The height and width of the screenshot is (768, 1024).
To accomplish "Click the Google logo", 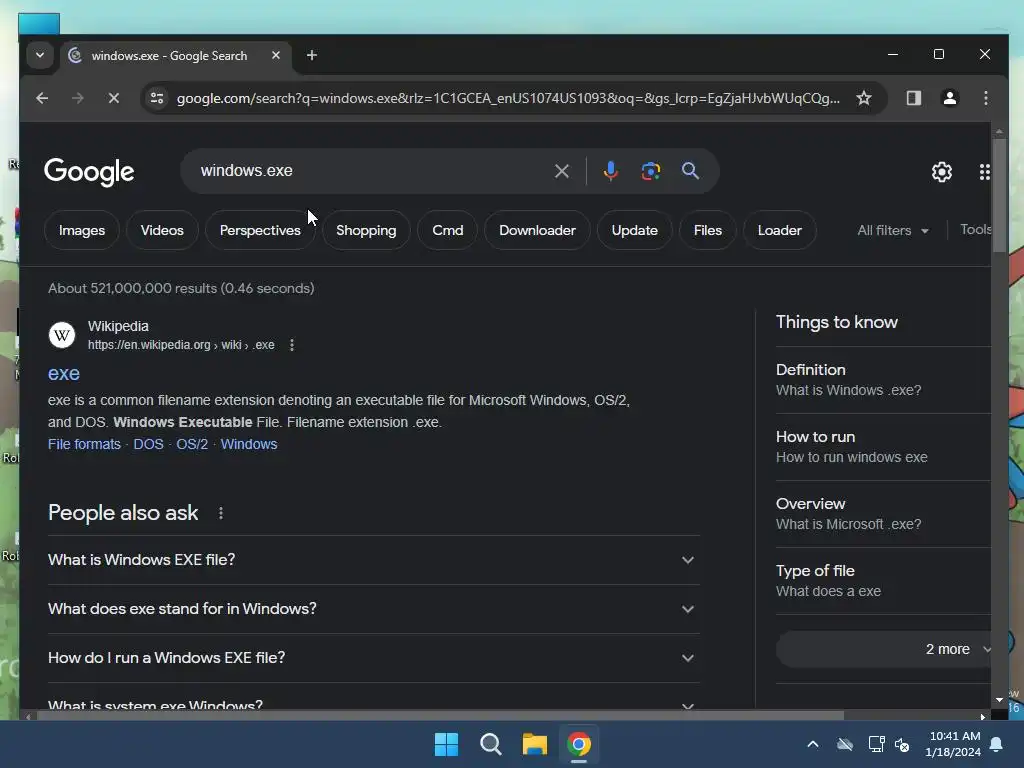I will 89,172.
